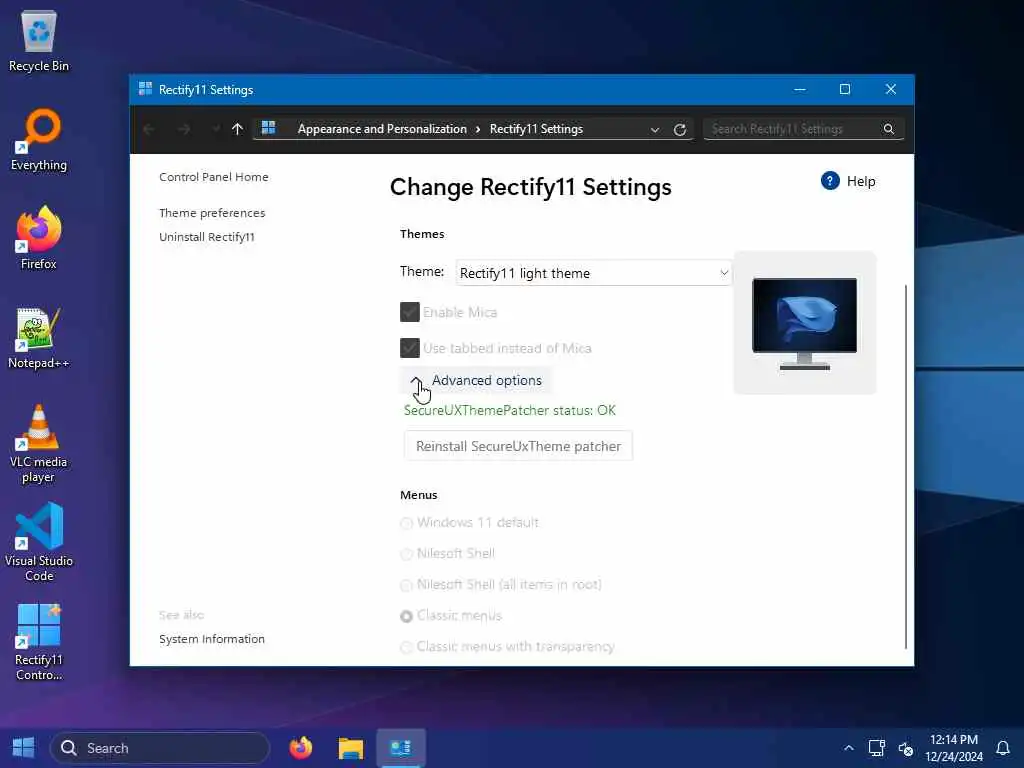The width and height of the screenshot is (1024, 768).
Task: Select Classic menus with transparency option
Action: 406,647
